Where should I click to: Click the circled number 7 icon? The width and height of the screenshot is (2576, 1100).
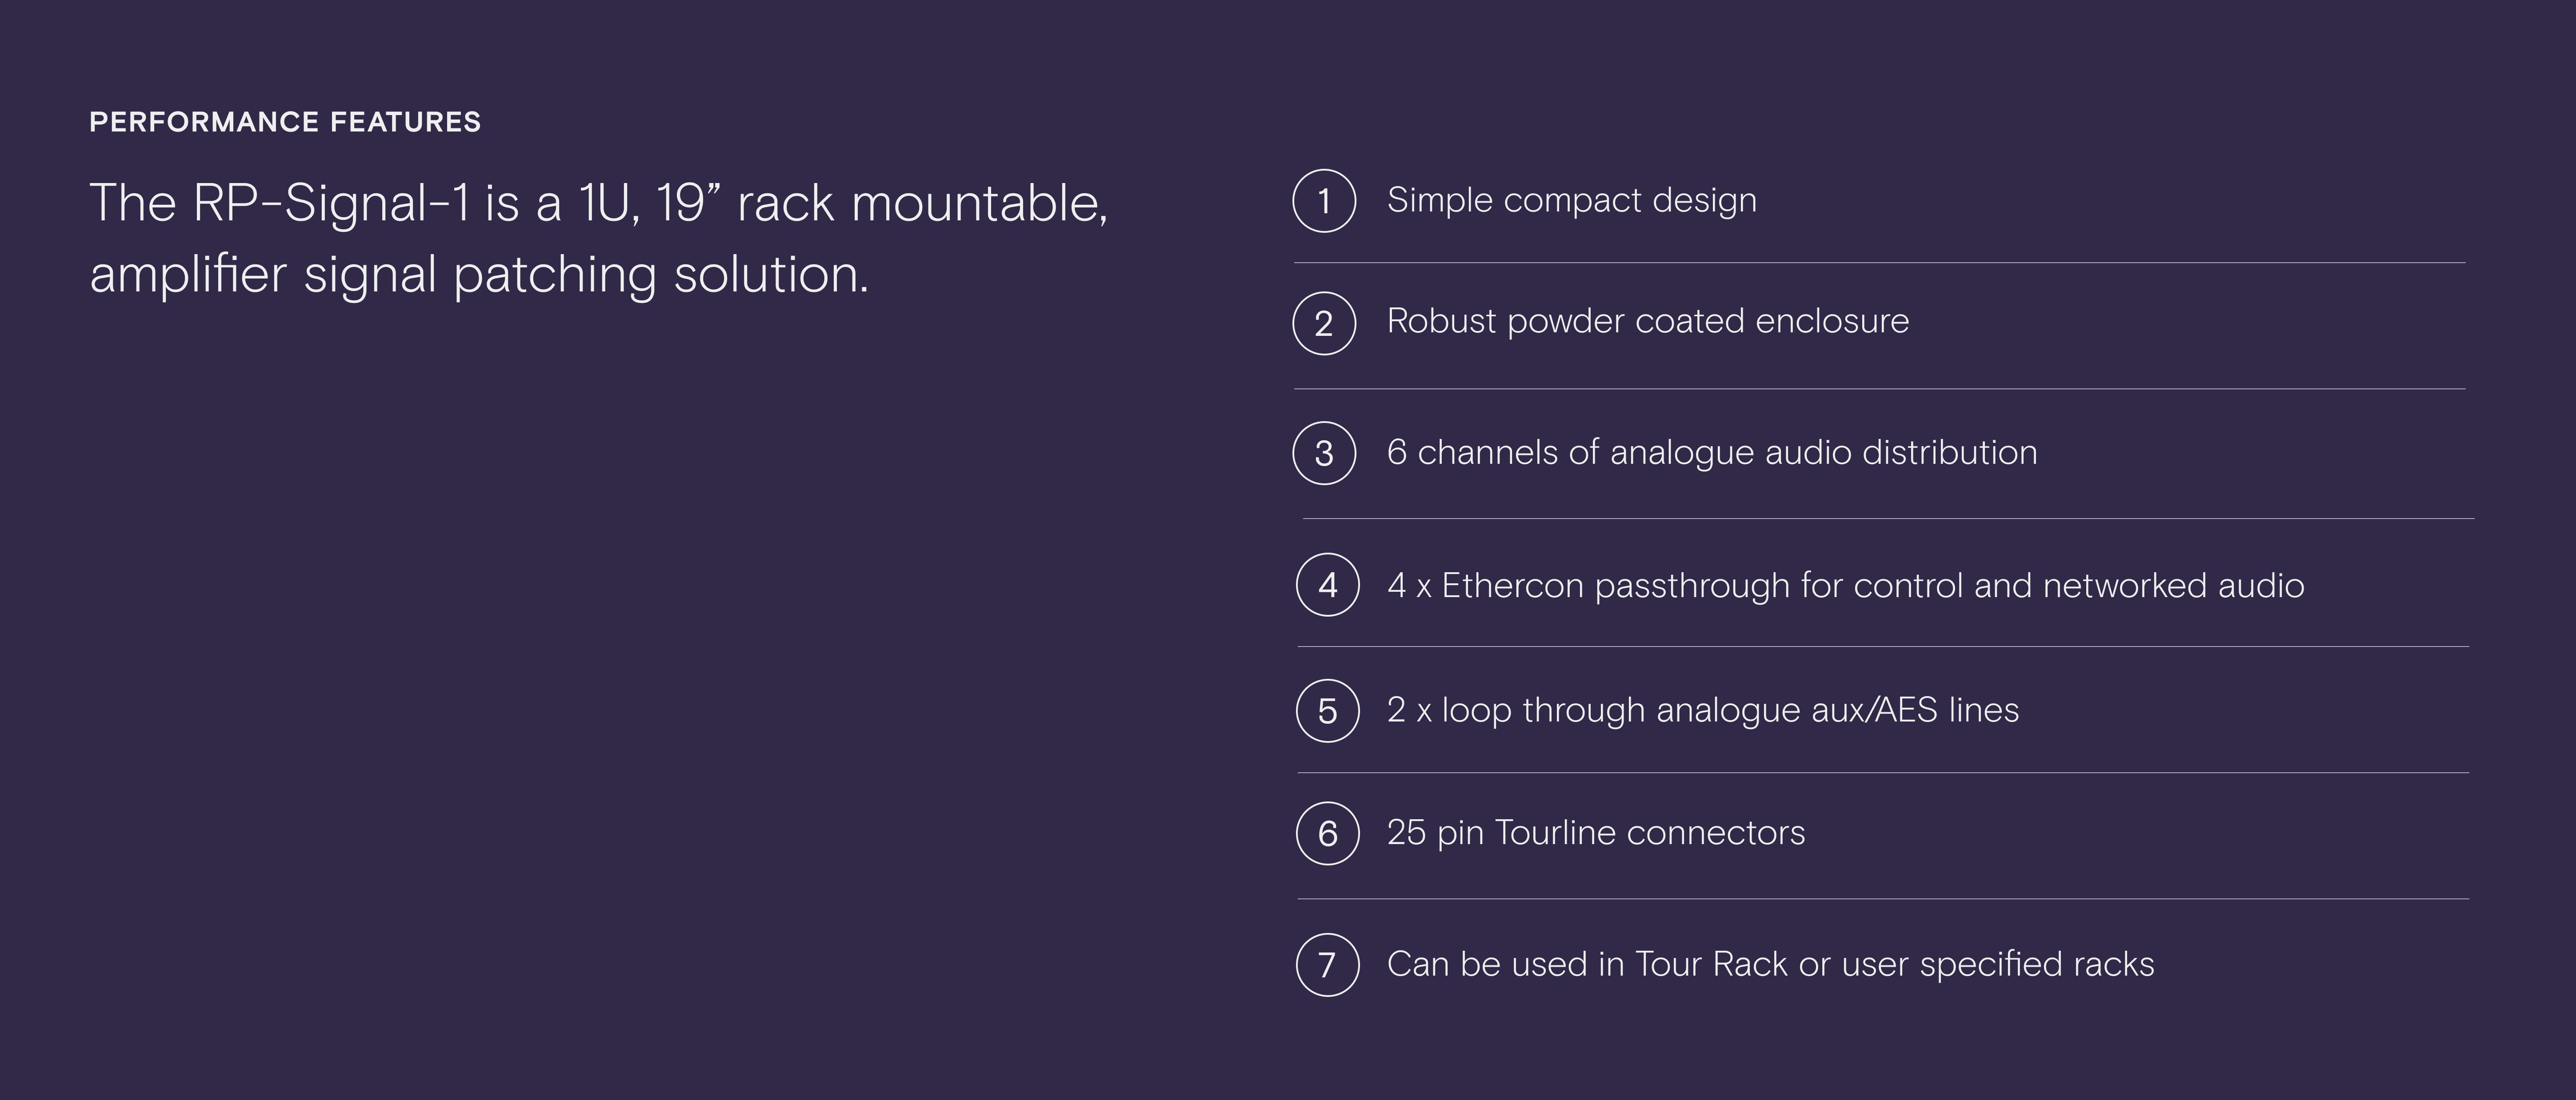[1328, 965]
